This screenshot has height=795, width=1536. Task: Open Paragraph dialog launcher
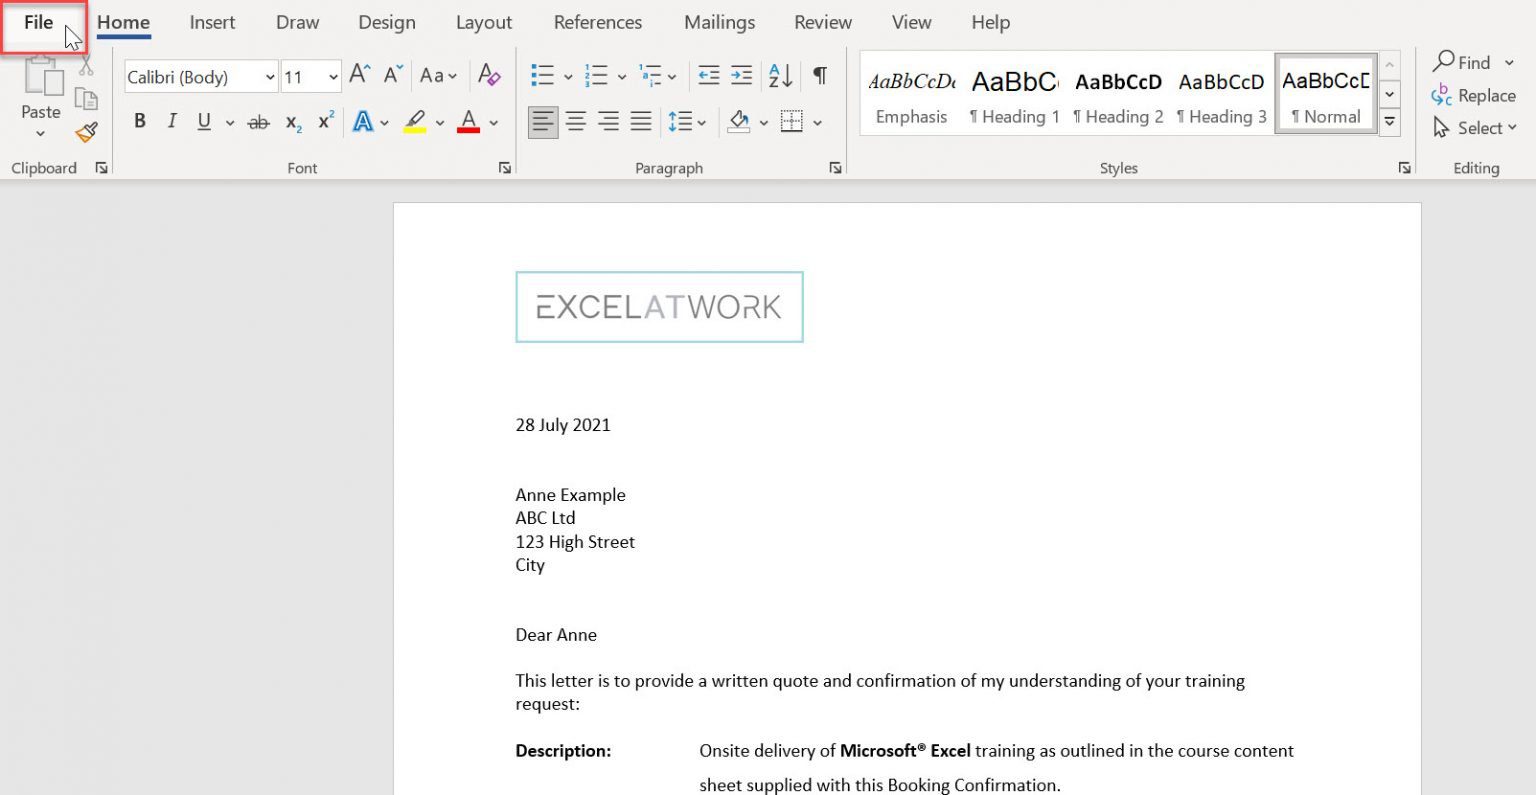(835, 168)
